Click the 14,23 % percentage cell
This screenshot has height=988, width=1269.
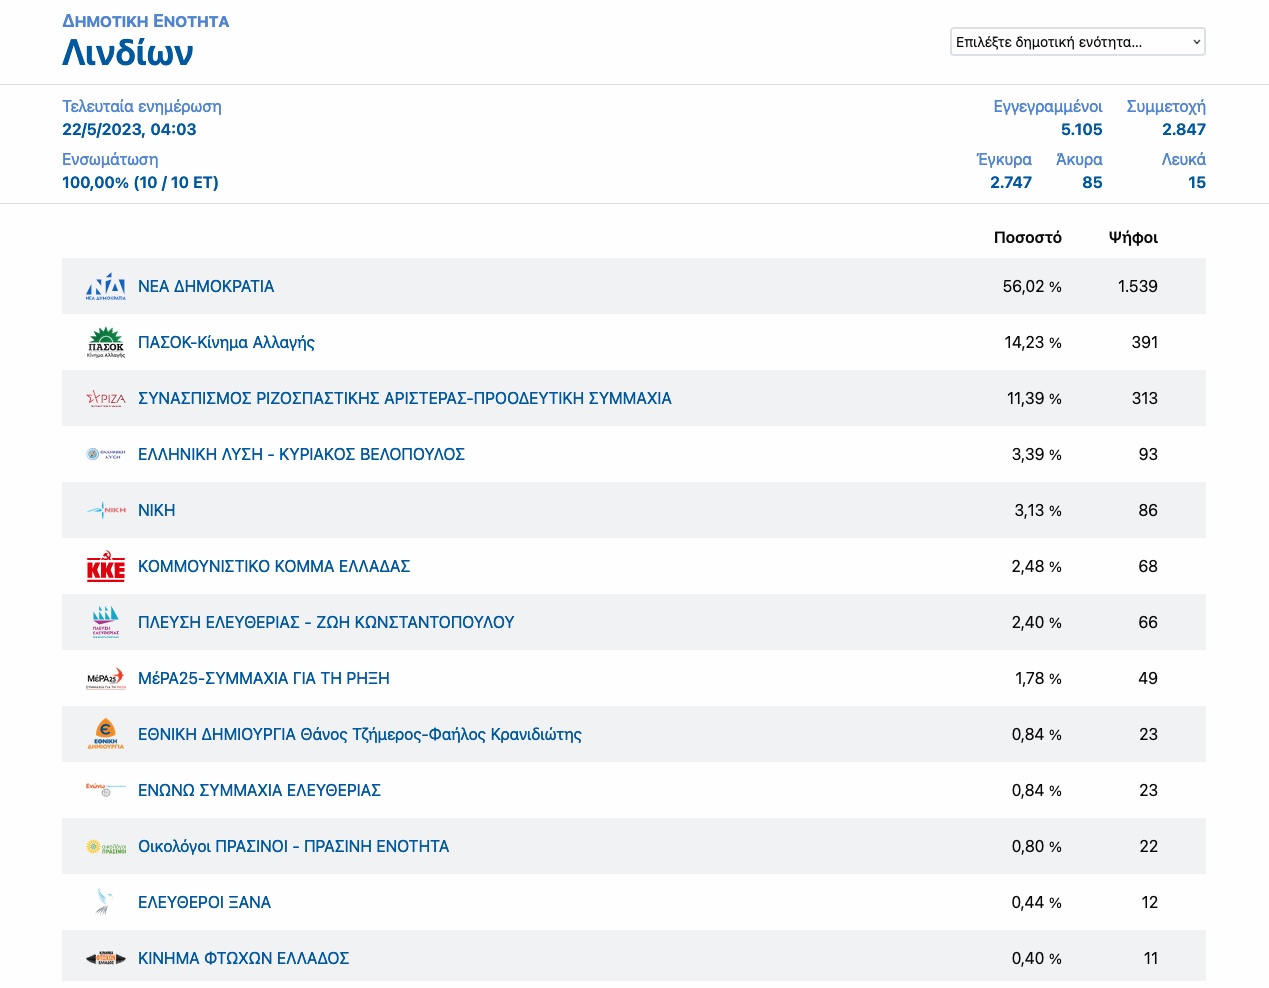click(1033, 342)
